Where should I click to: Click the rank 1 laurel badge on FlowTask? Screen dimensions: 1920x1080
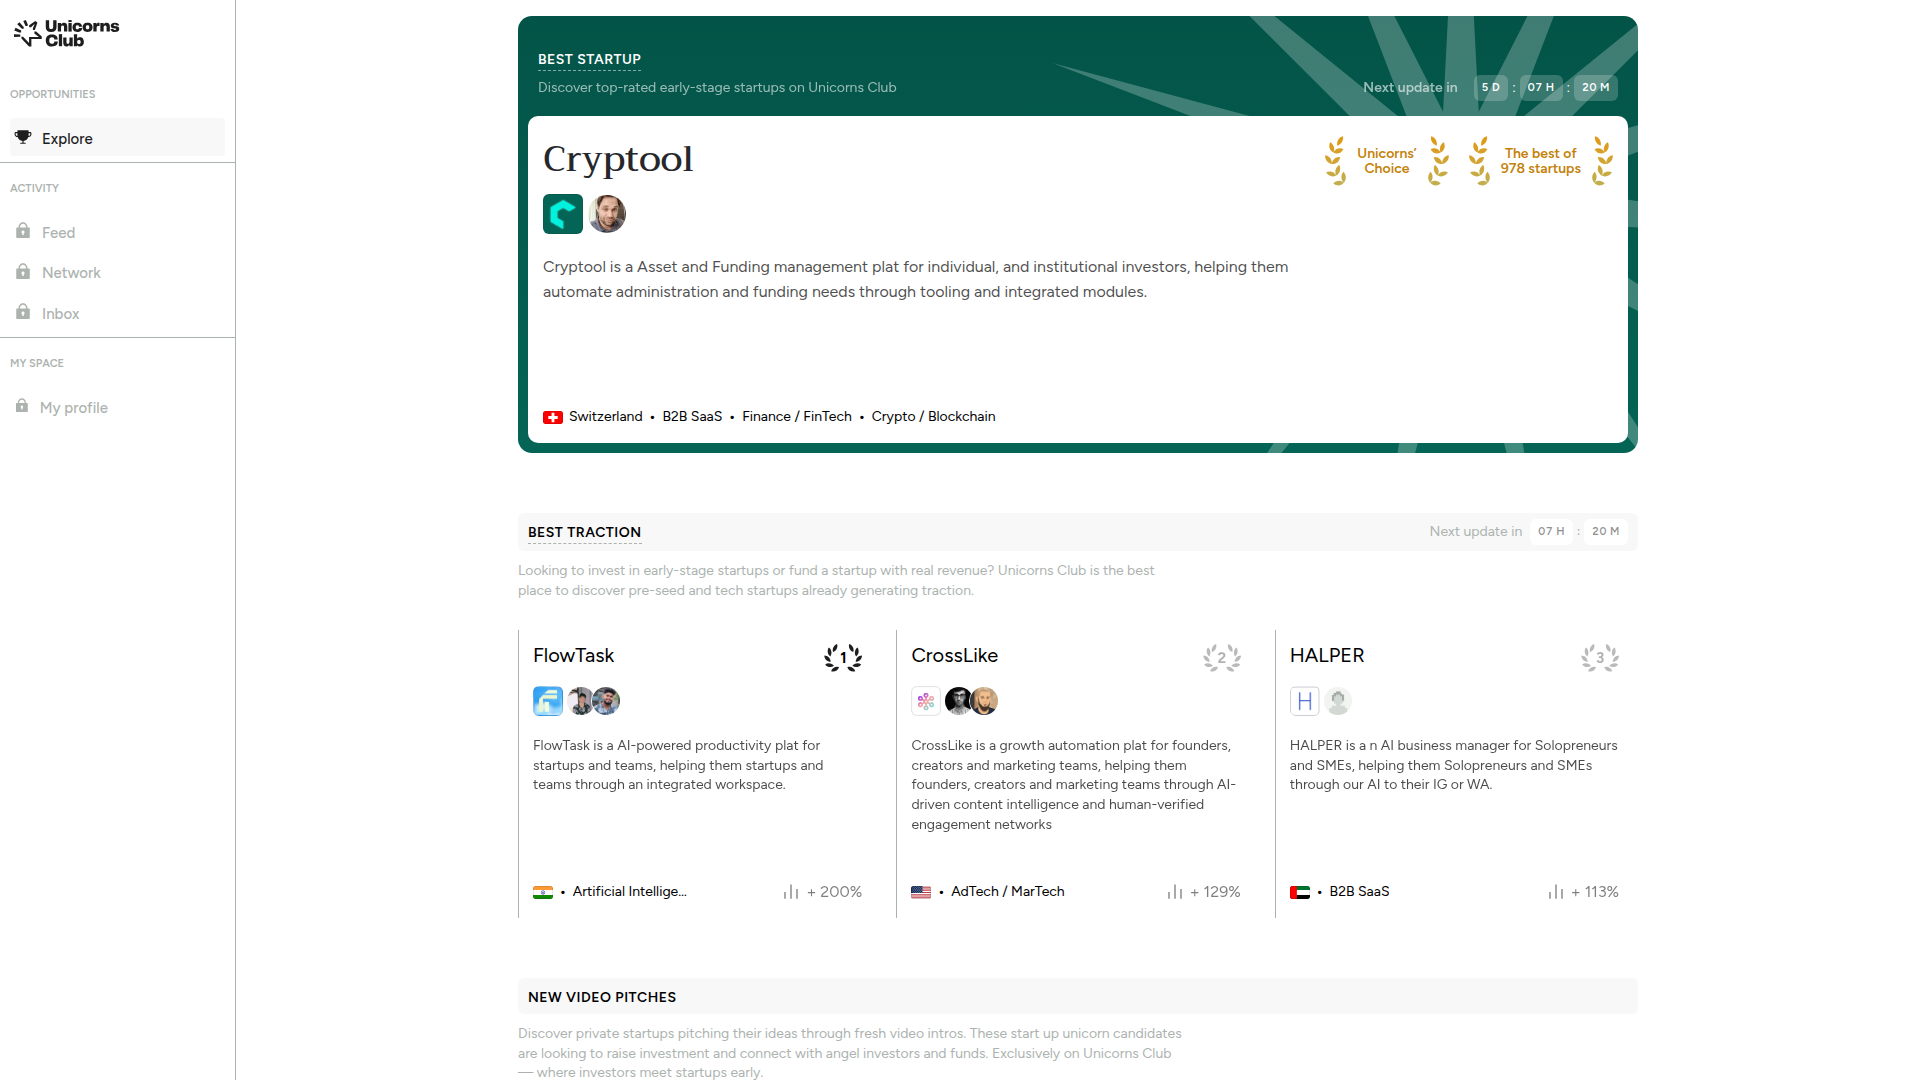[843, 657]
